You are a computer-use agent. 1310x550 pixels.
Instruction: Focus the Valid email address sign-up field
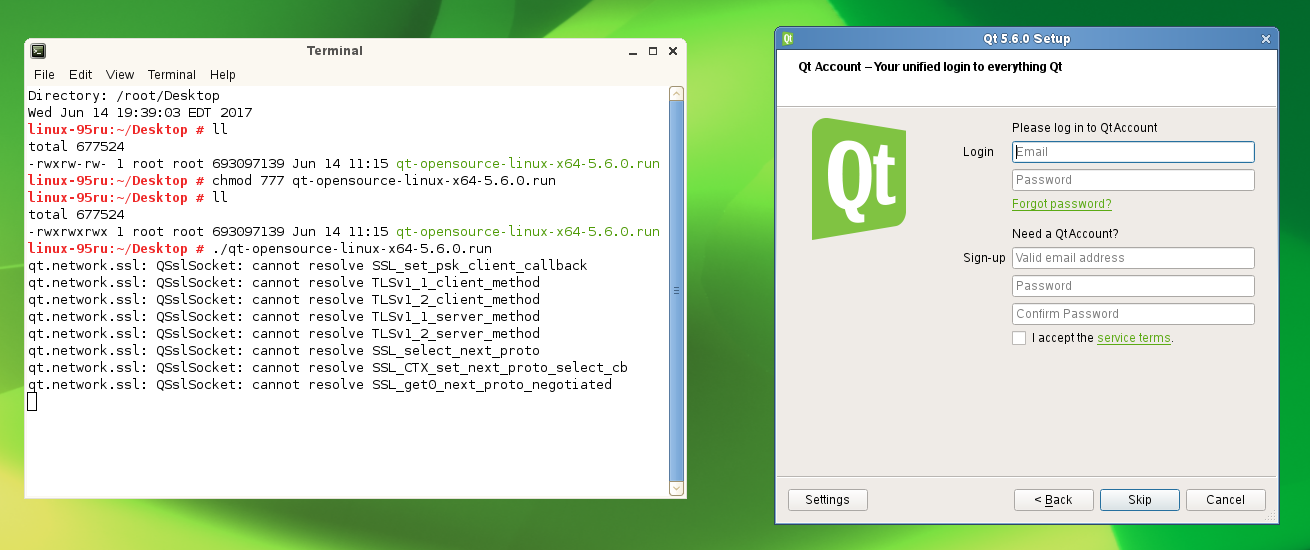[x=1133, y=258]
